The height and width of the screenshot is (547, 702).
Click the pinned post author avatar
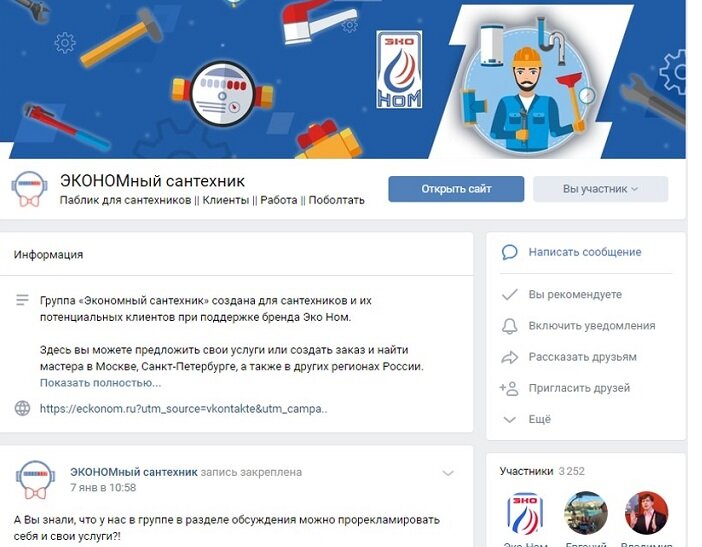(35, 481)
